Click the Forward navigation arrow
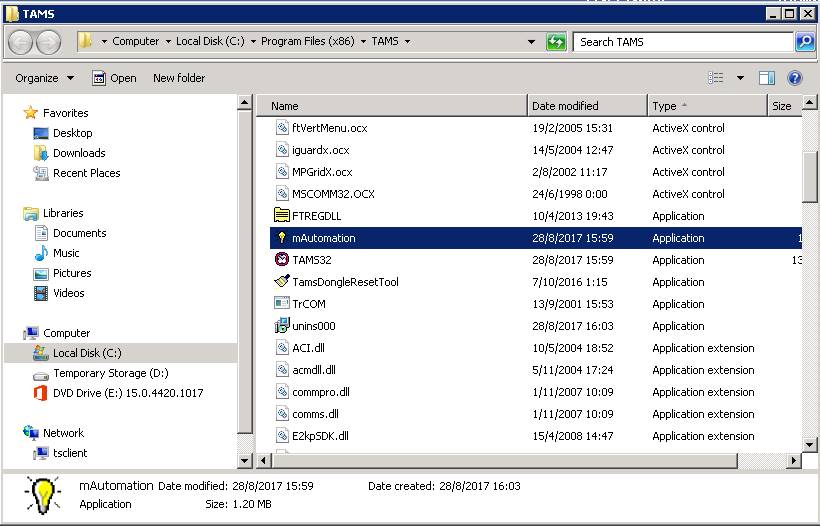Image resolution: width=820 pixels, height=526 pixels. 48,41
